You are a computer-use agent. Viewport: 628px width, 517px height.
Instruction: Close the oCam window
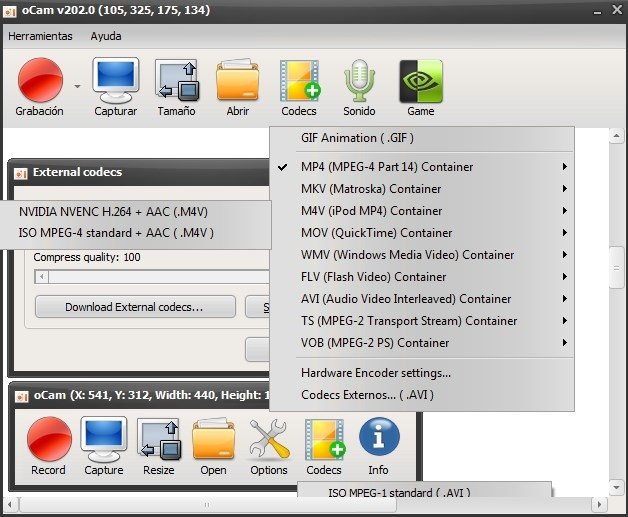coord(617,10)
